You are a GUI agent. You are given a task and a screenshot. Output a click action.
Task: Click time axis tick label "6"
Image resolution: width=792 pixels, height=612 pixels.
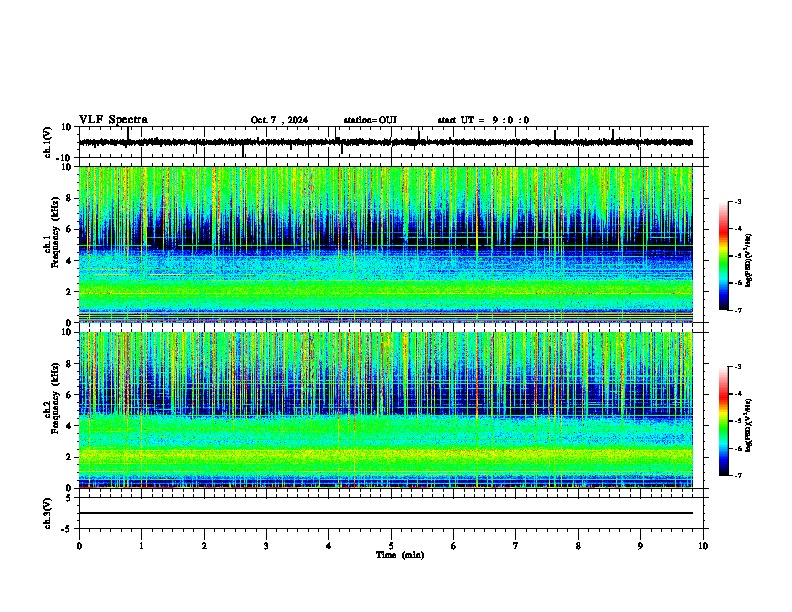pyautogui.click(x=454, y=546)
